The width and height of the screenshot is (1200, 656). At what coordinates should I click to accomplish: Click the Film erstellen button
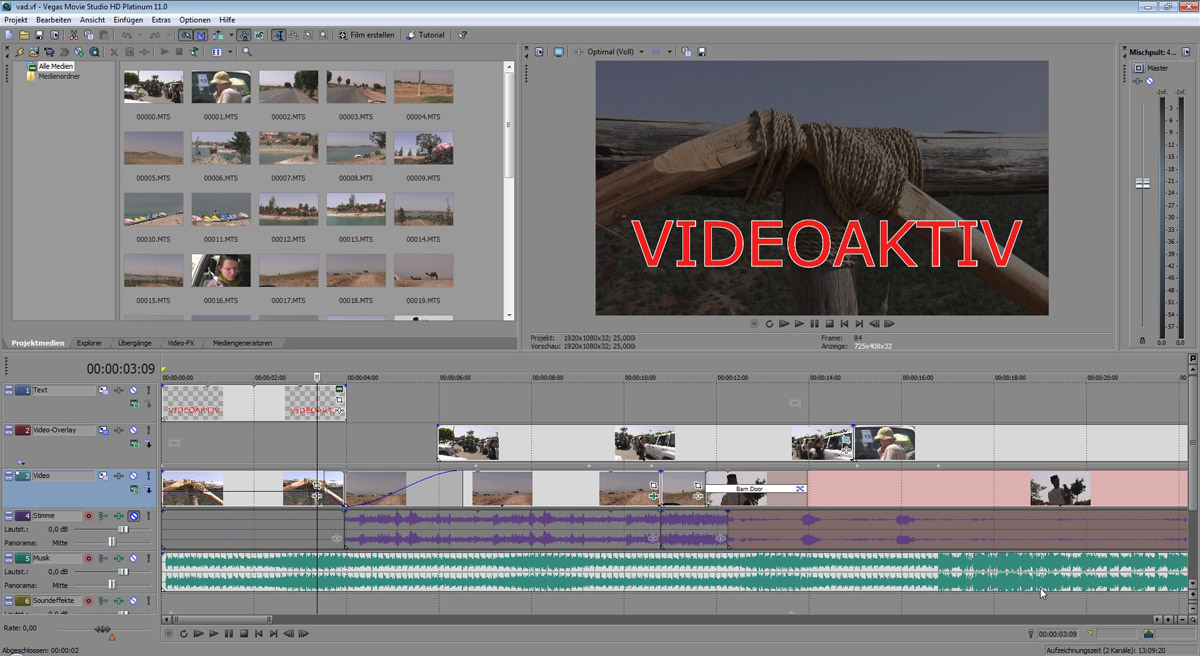pos(367,35)
